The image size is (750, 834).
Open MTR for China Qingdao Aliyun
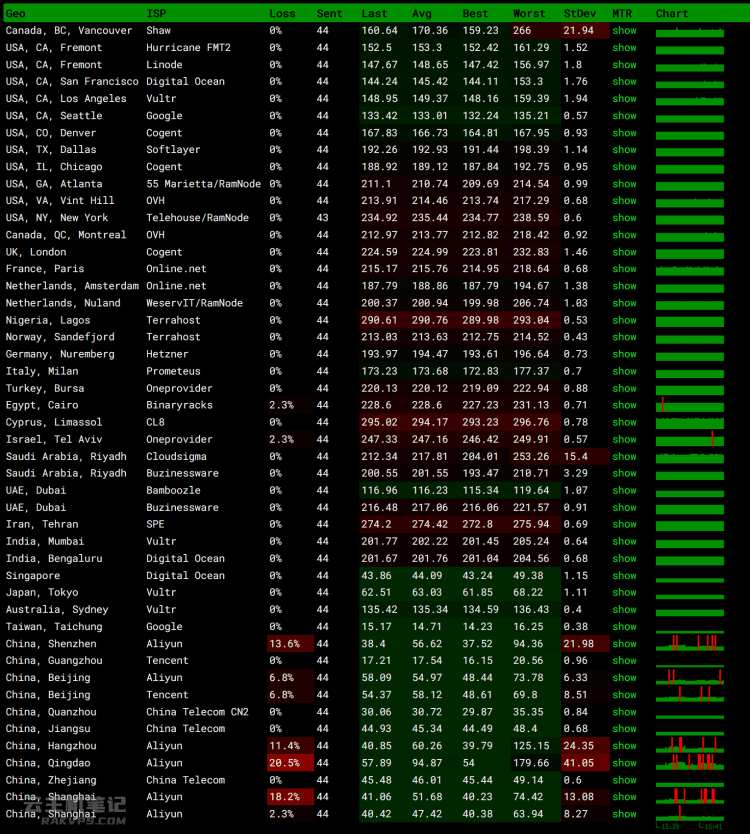(x=624, y=763)
